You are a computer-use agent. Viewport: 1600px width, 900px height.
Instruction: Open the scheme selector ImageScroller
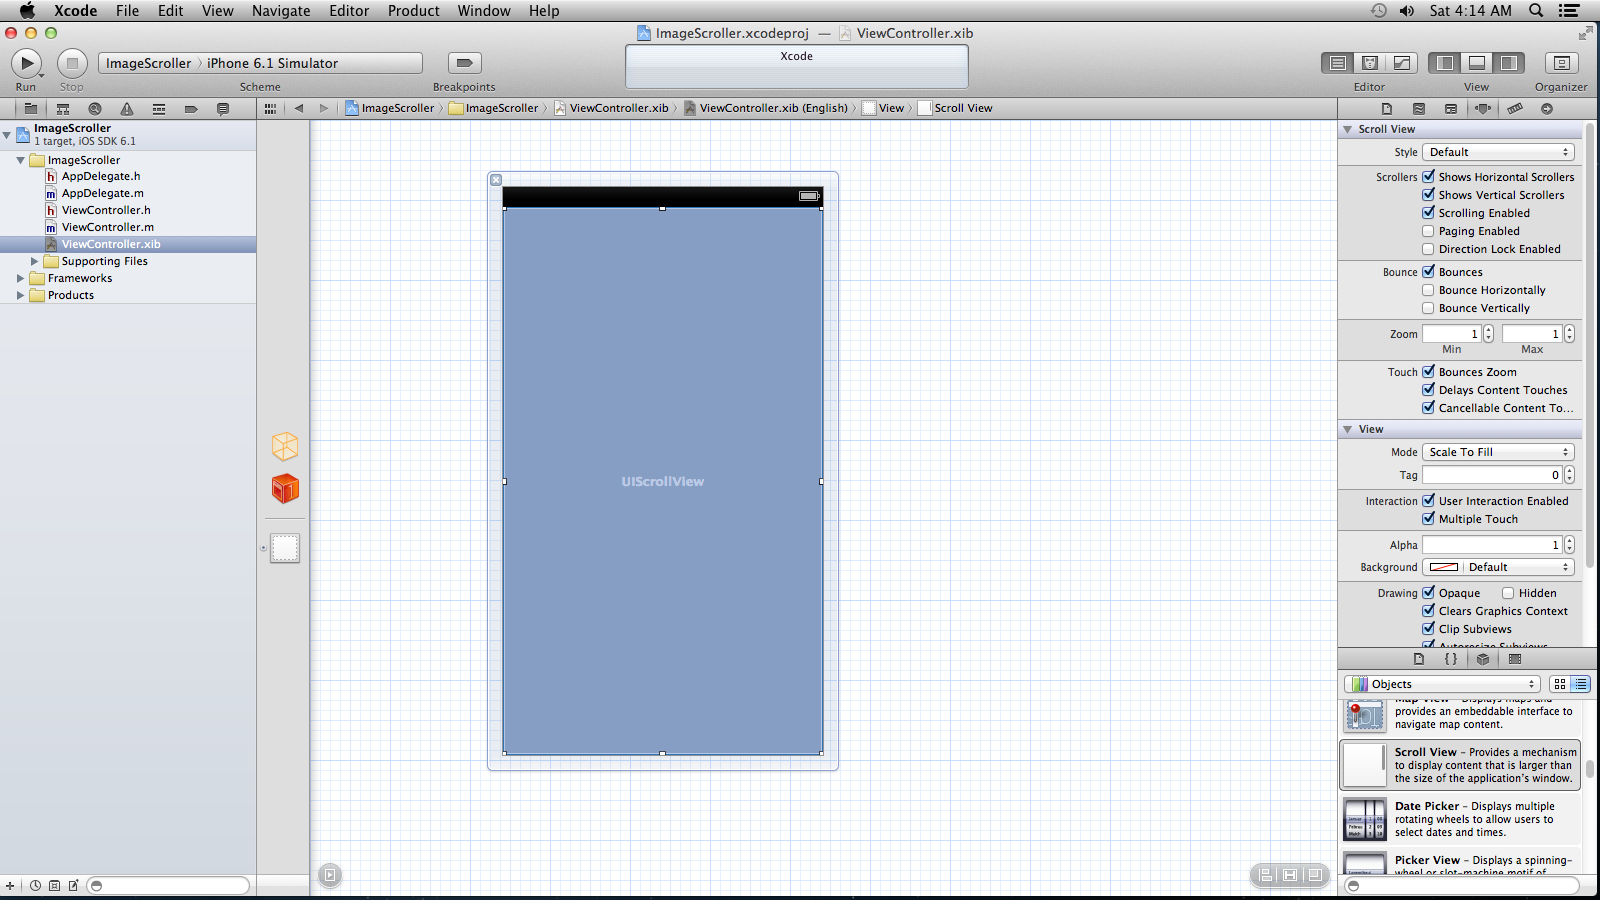[148, 63]
